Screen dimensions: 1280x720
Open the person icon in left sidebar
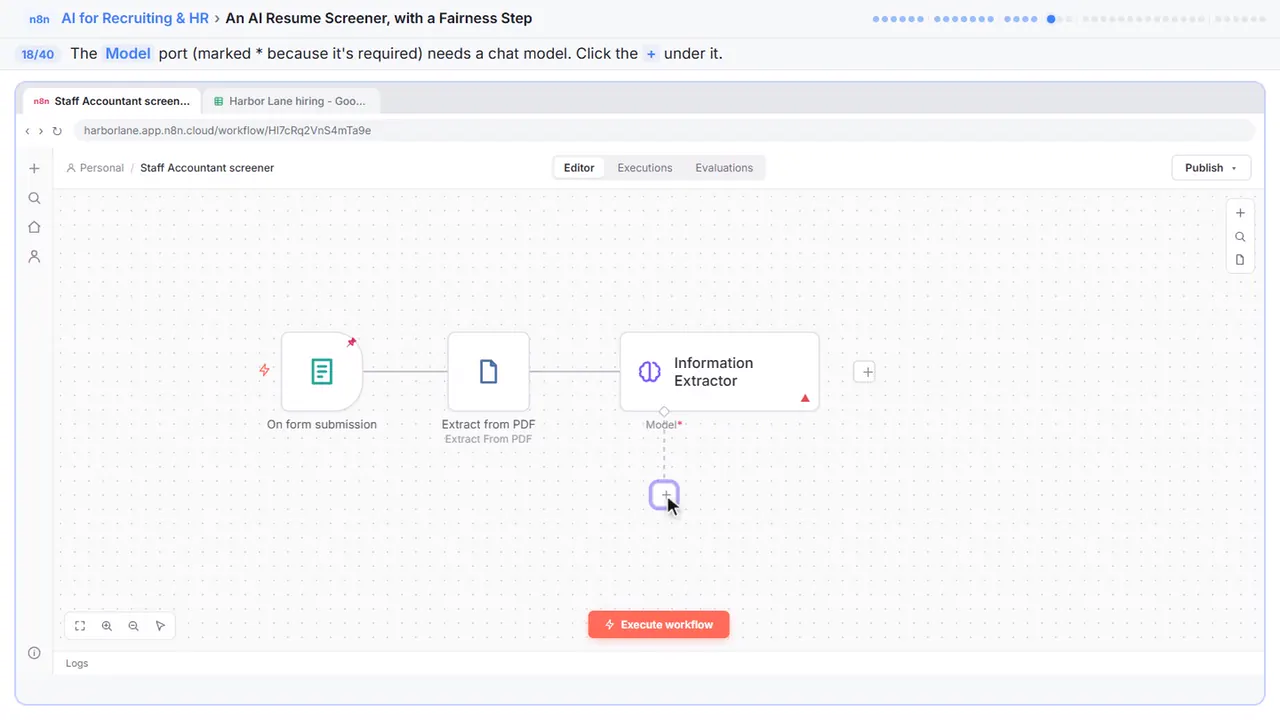coord(34,256)
